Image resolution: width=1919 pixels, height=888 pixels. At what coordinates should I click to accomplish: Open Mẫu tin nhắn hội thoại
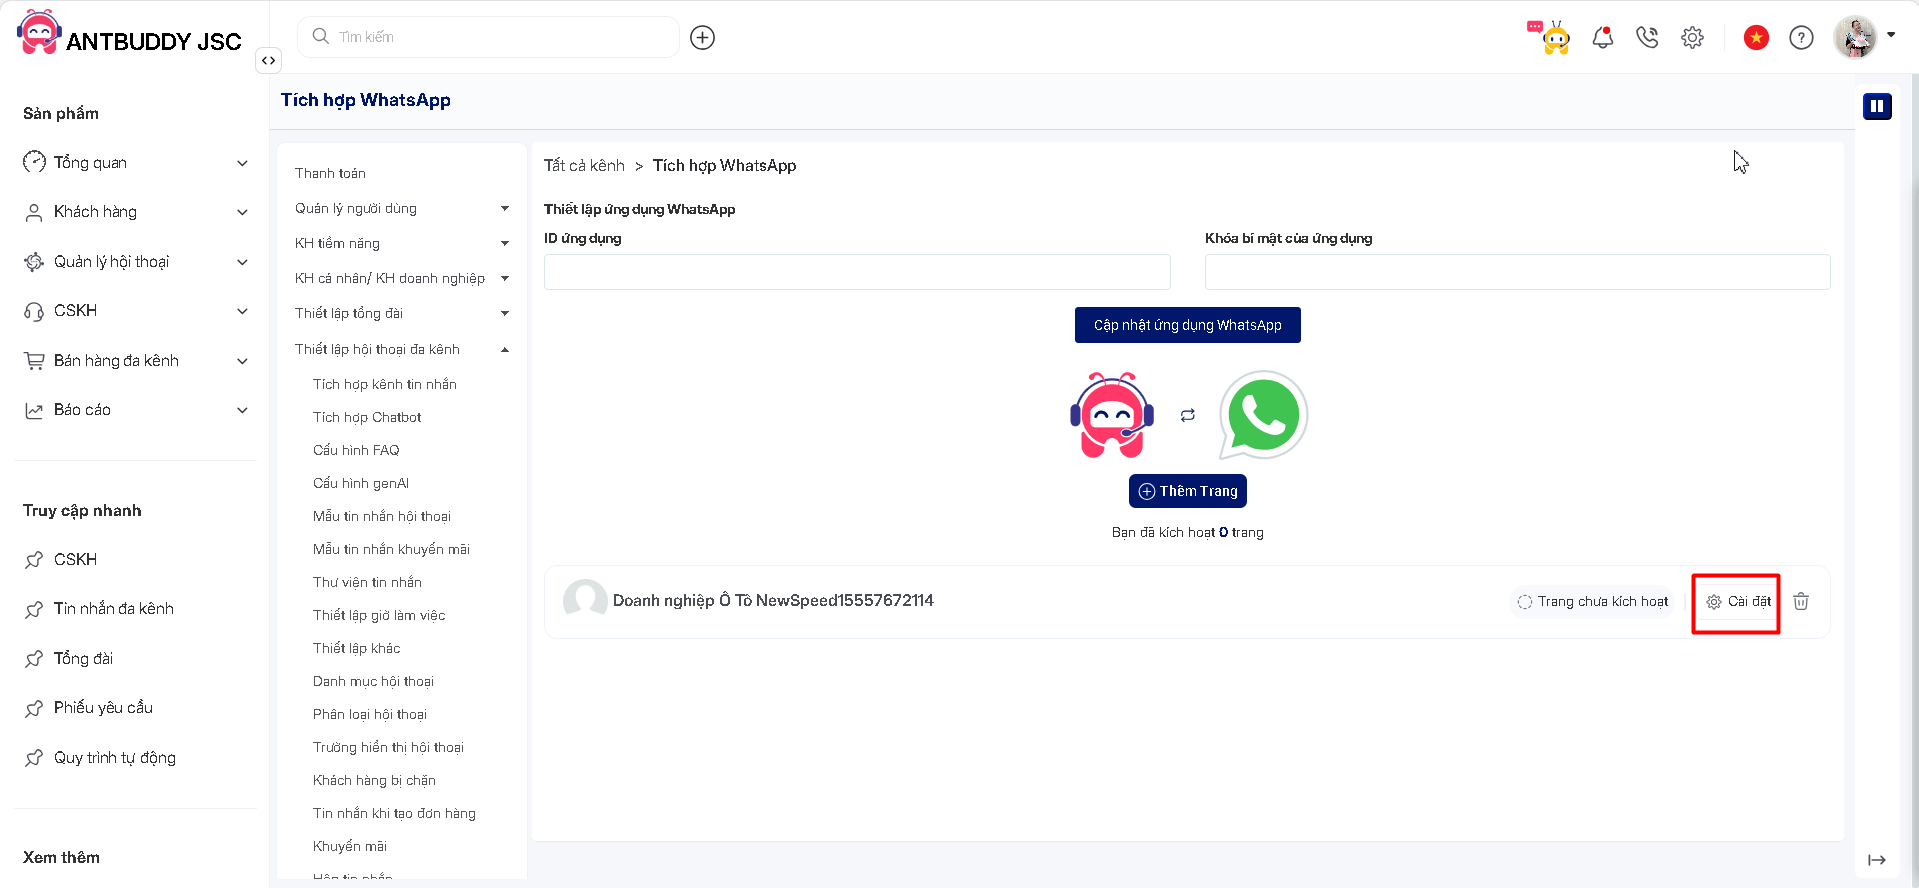point(382,516)
